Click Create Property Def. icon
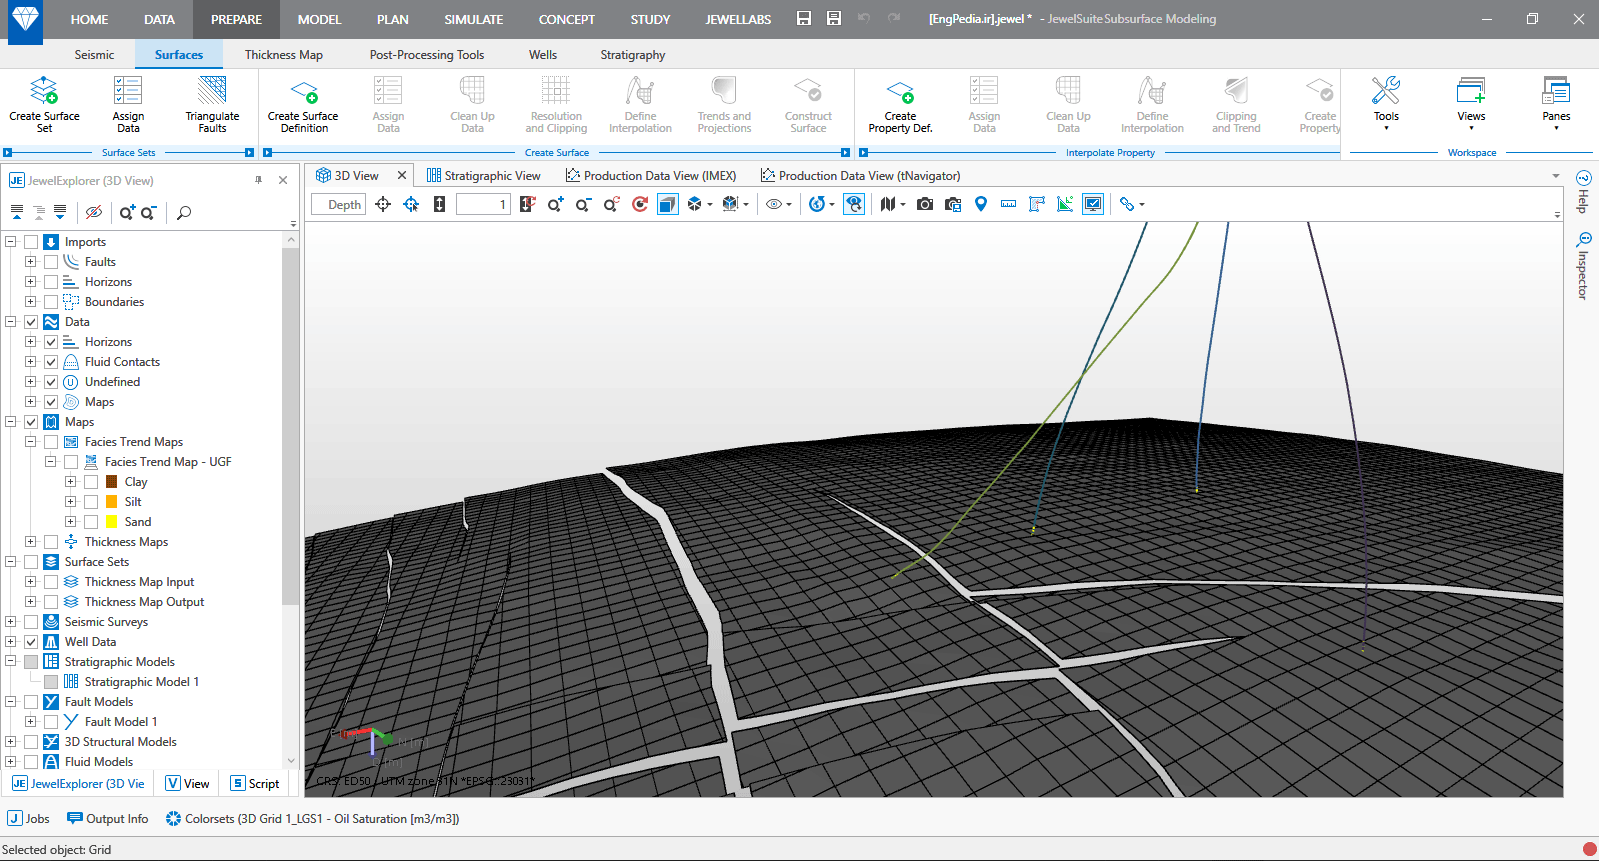The image size is (1599, 861). point(900,91)
